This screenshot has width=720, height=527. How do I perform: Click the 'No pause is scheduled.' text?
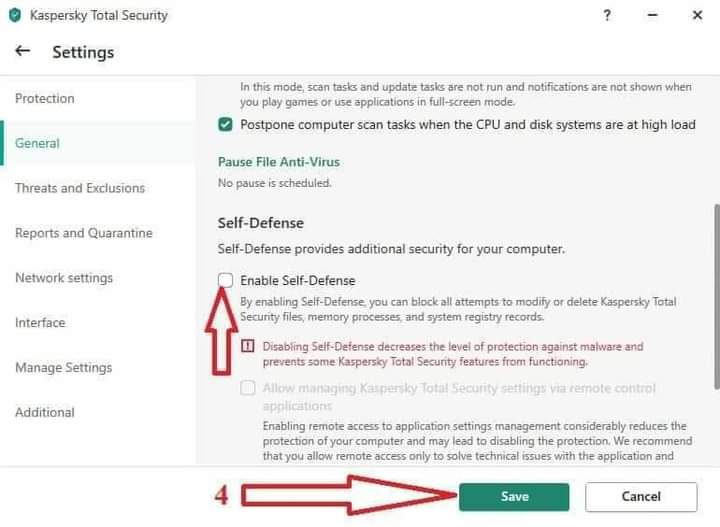(274, 183)
